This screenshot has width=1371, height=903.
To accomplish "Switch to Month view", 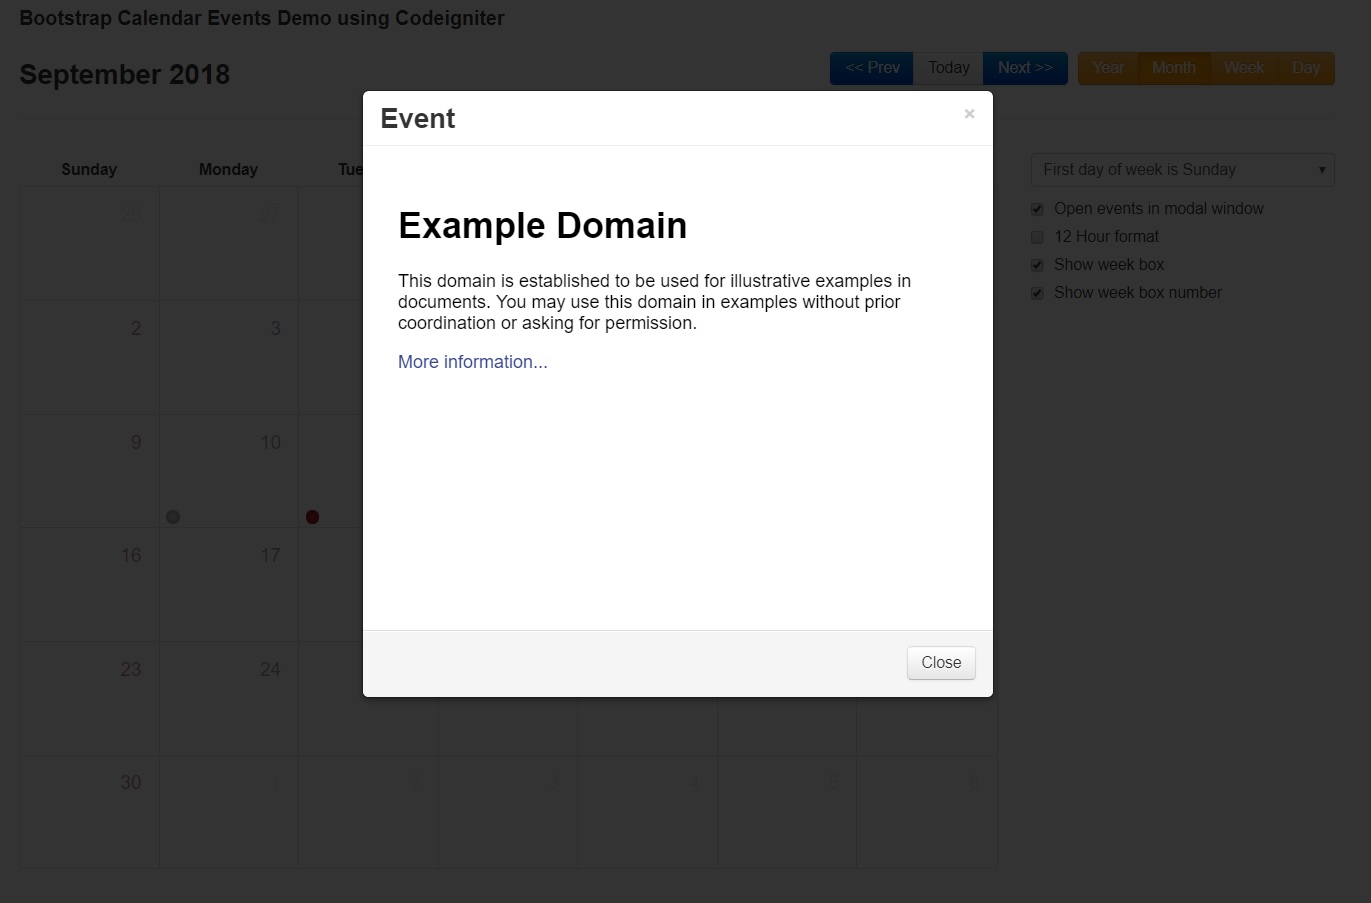I will pyautogui.click(x=1173, y=68).
